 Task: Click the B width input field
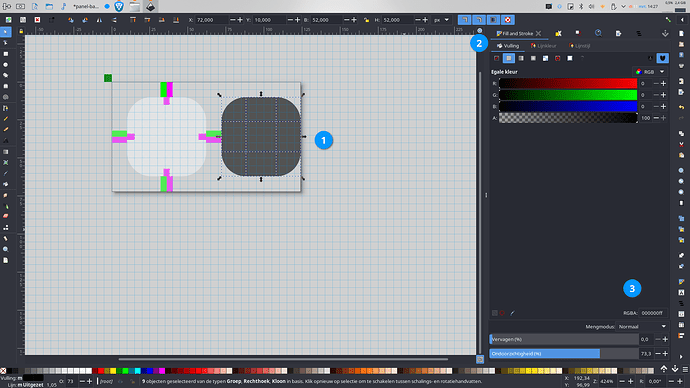pos(326,20)
